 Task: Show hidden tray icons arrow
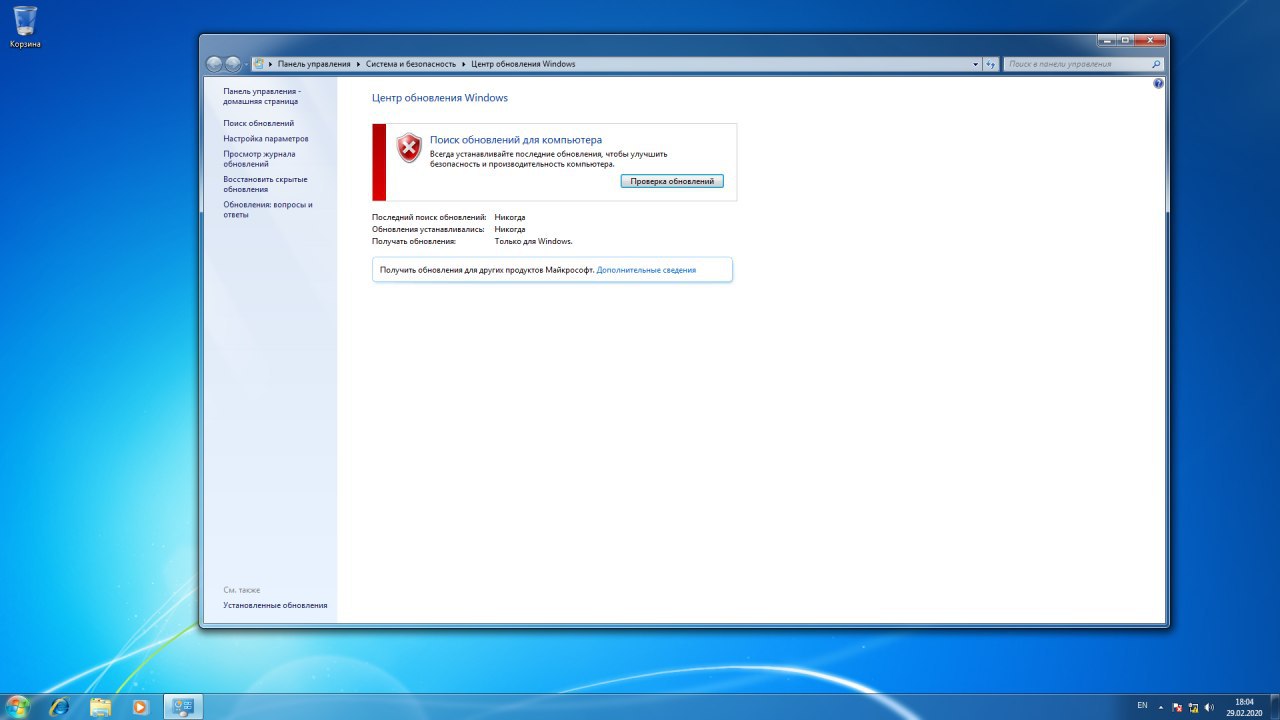pos(1161,707)
